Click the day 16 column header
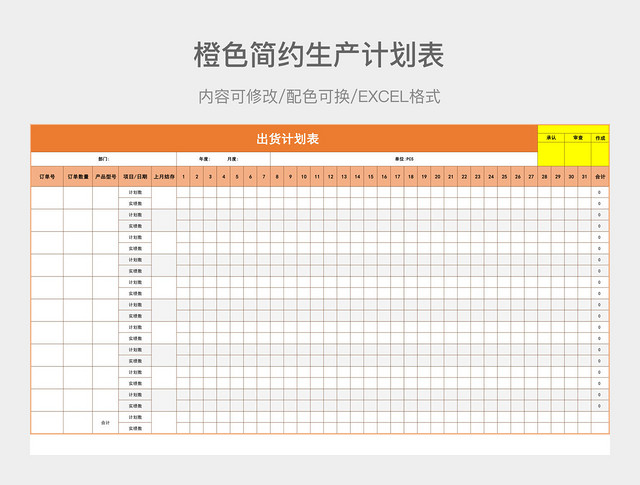 384,177
